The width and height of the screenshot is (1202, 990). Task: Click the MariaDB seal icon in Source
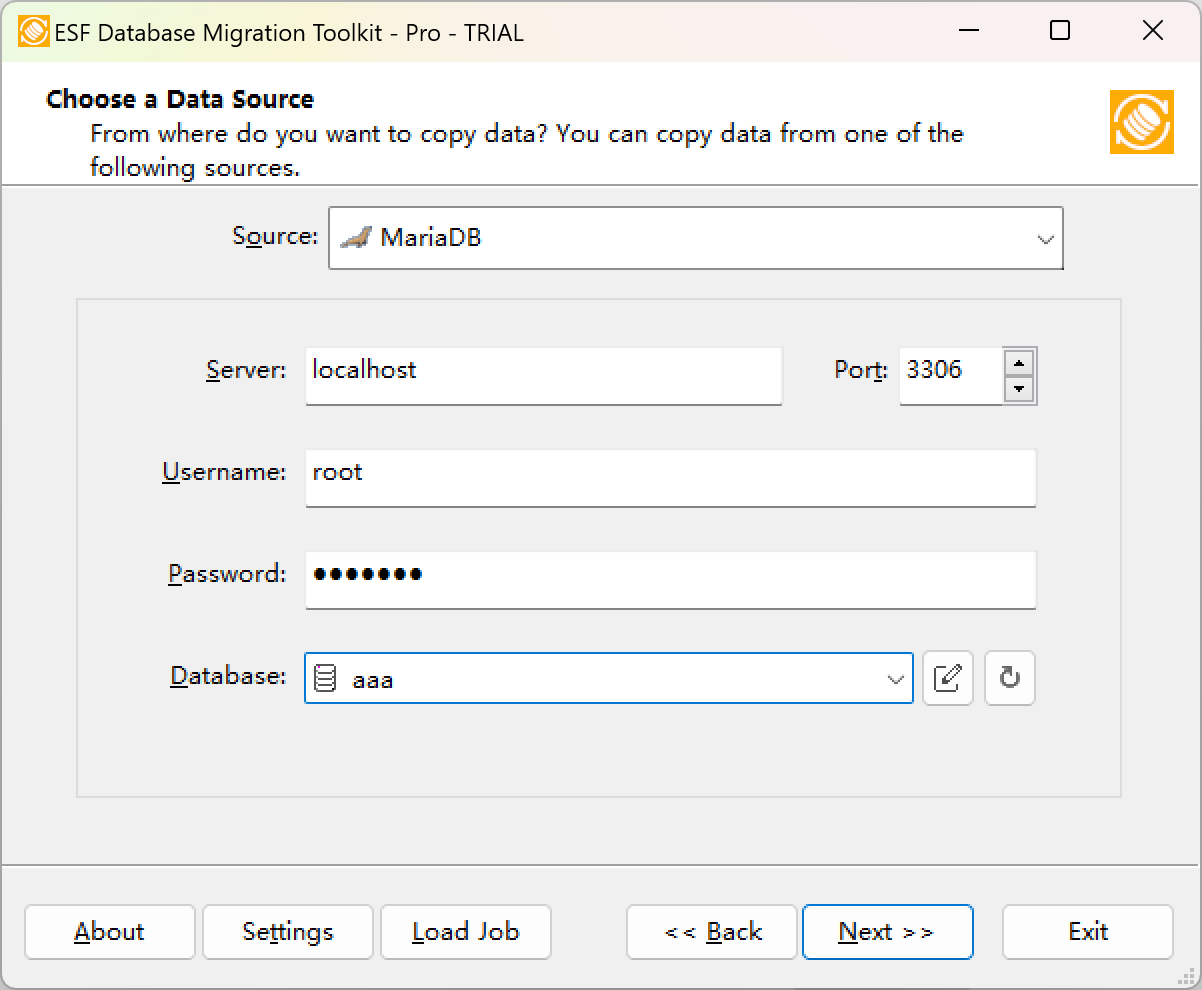pyautogui.click(x=356, y=238)
